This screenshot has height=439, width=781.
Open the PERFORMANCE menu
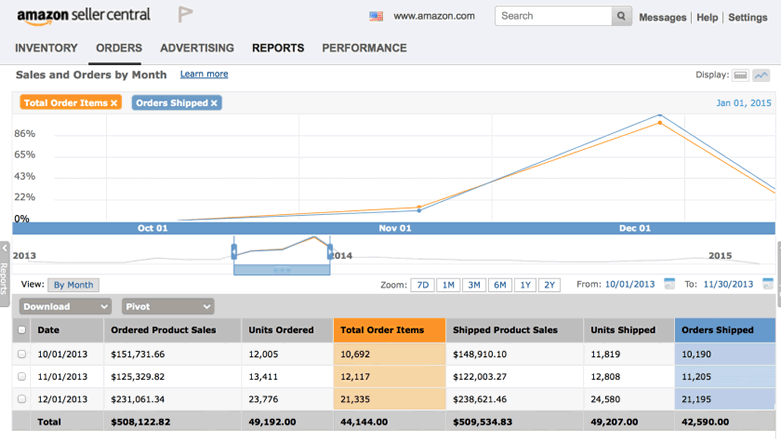(x=365, y=48)
